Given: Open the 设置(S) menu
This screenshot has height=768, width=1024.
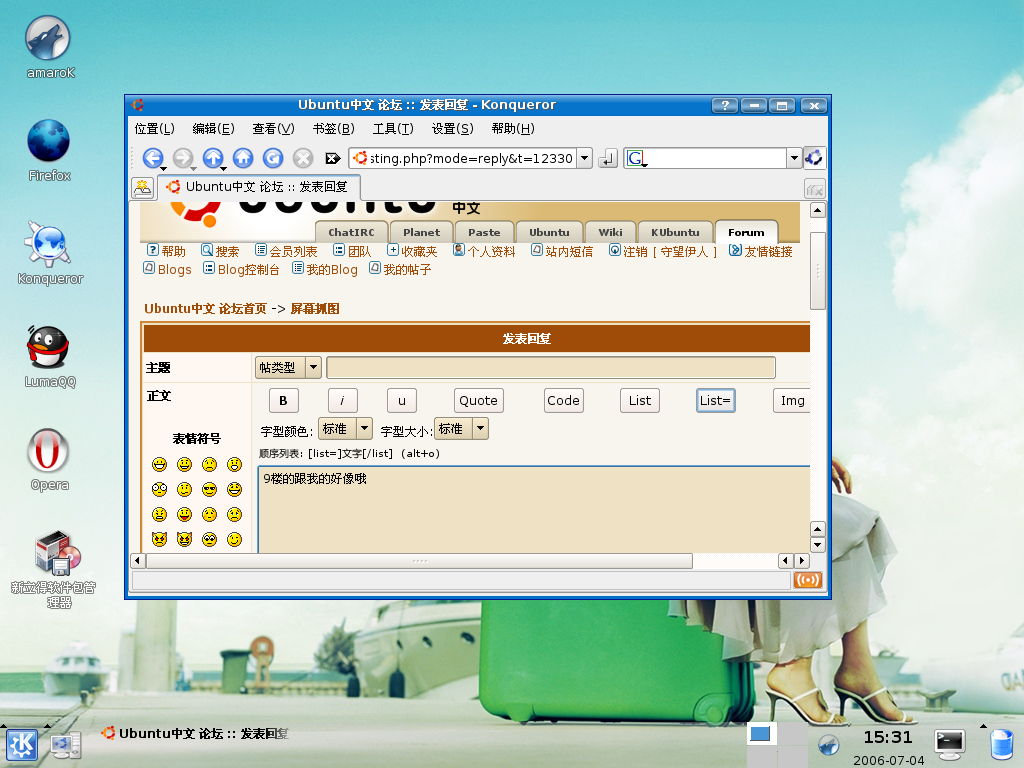Looking at the screenshot, I should pos(453,129).
